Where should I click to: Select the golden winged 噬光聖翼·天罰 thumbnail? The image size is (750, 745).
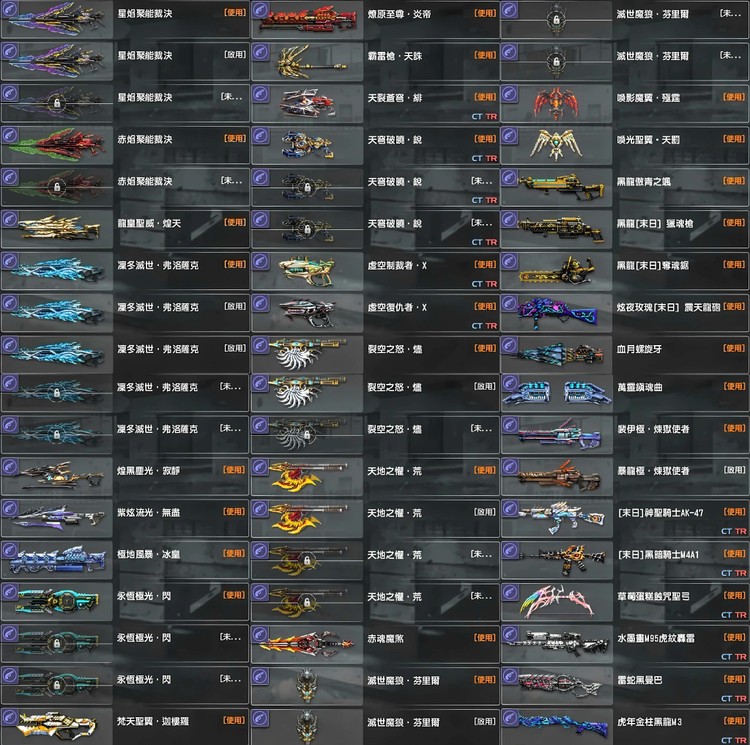point(556,144)
